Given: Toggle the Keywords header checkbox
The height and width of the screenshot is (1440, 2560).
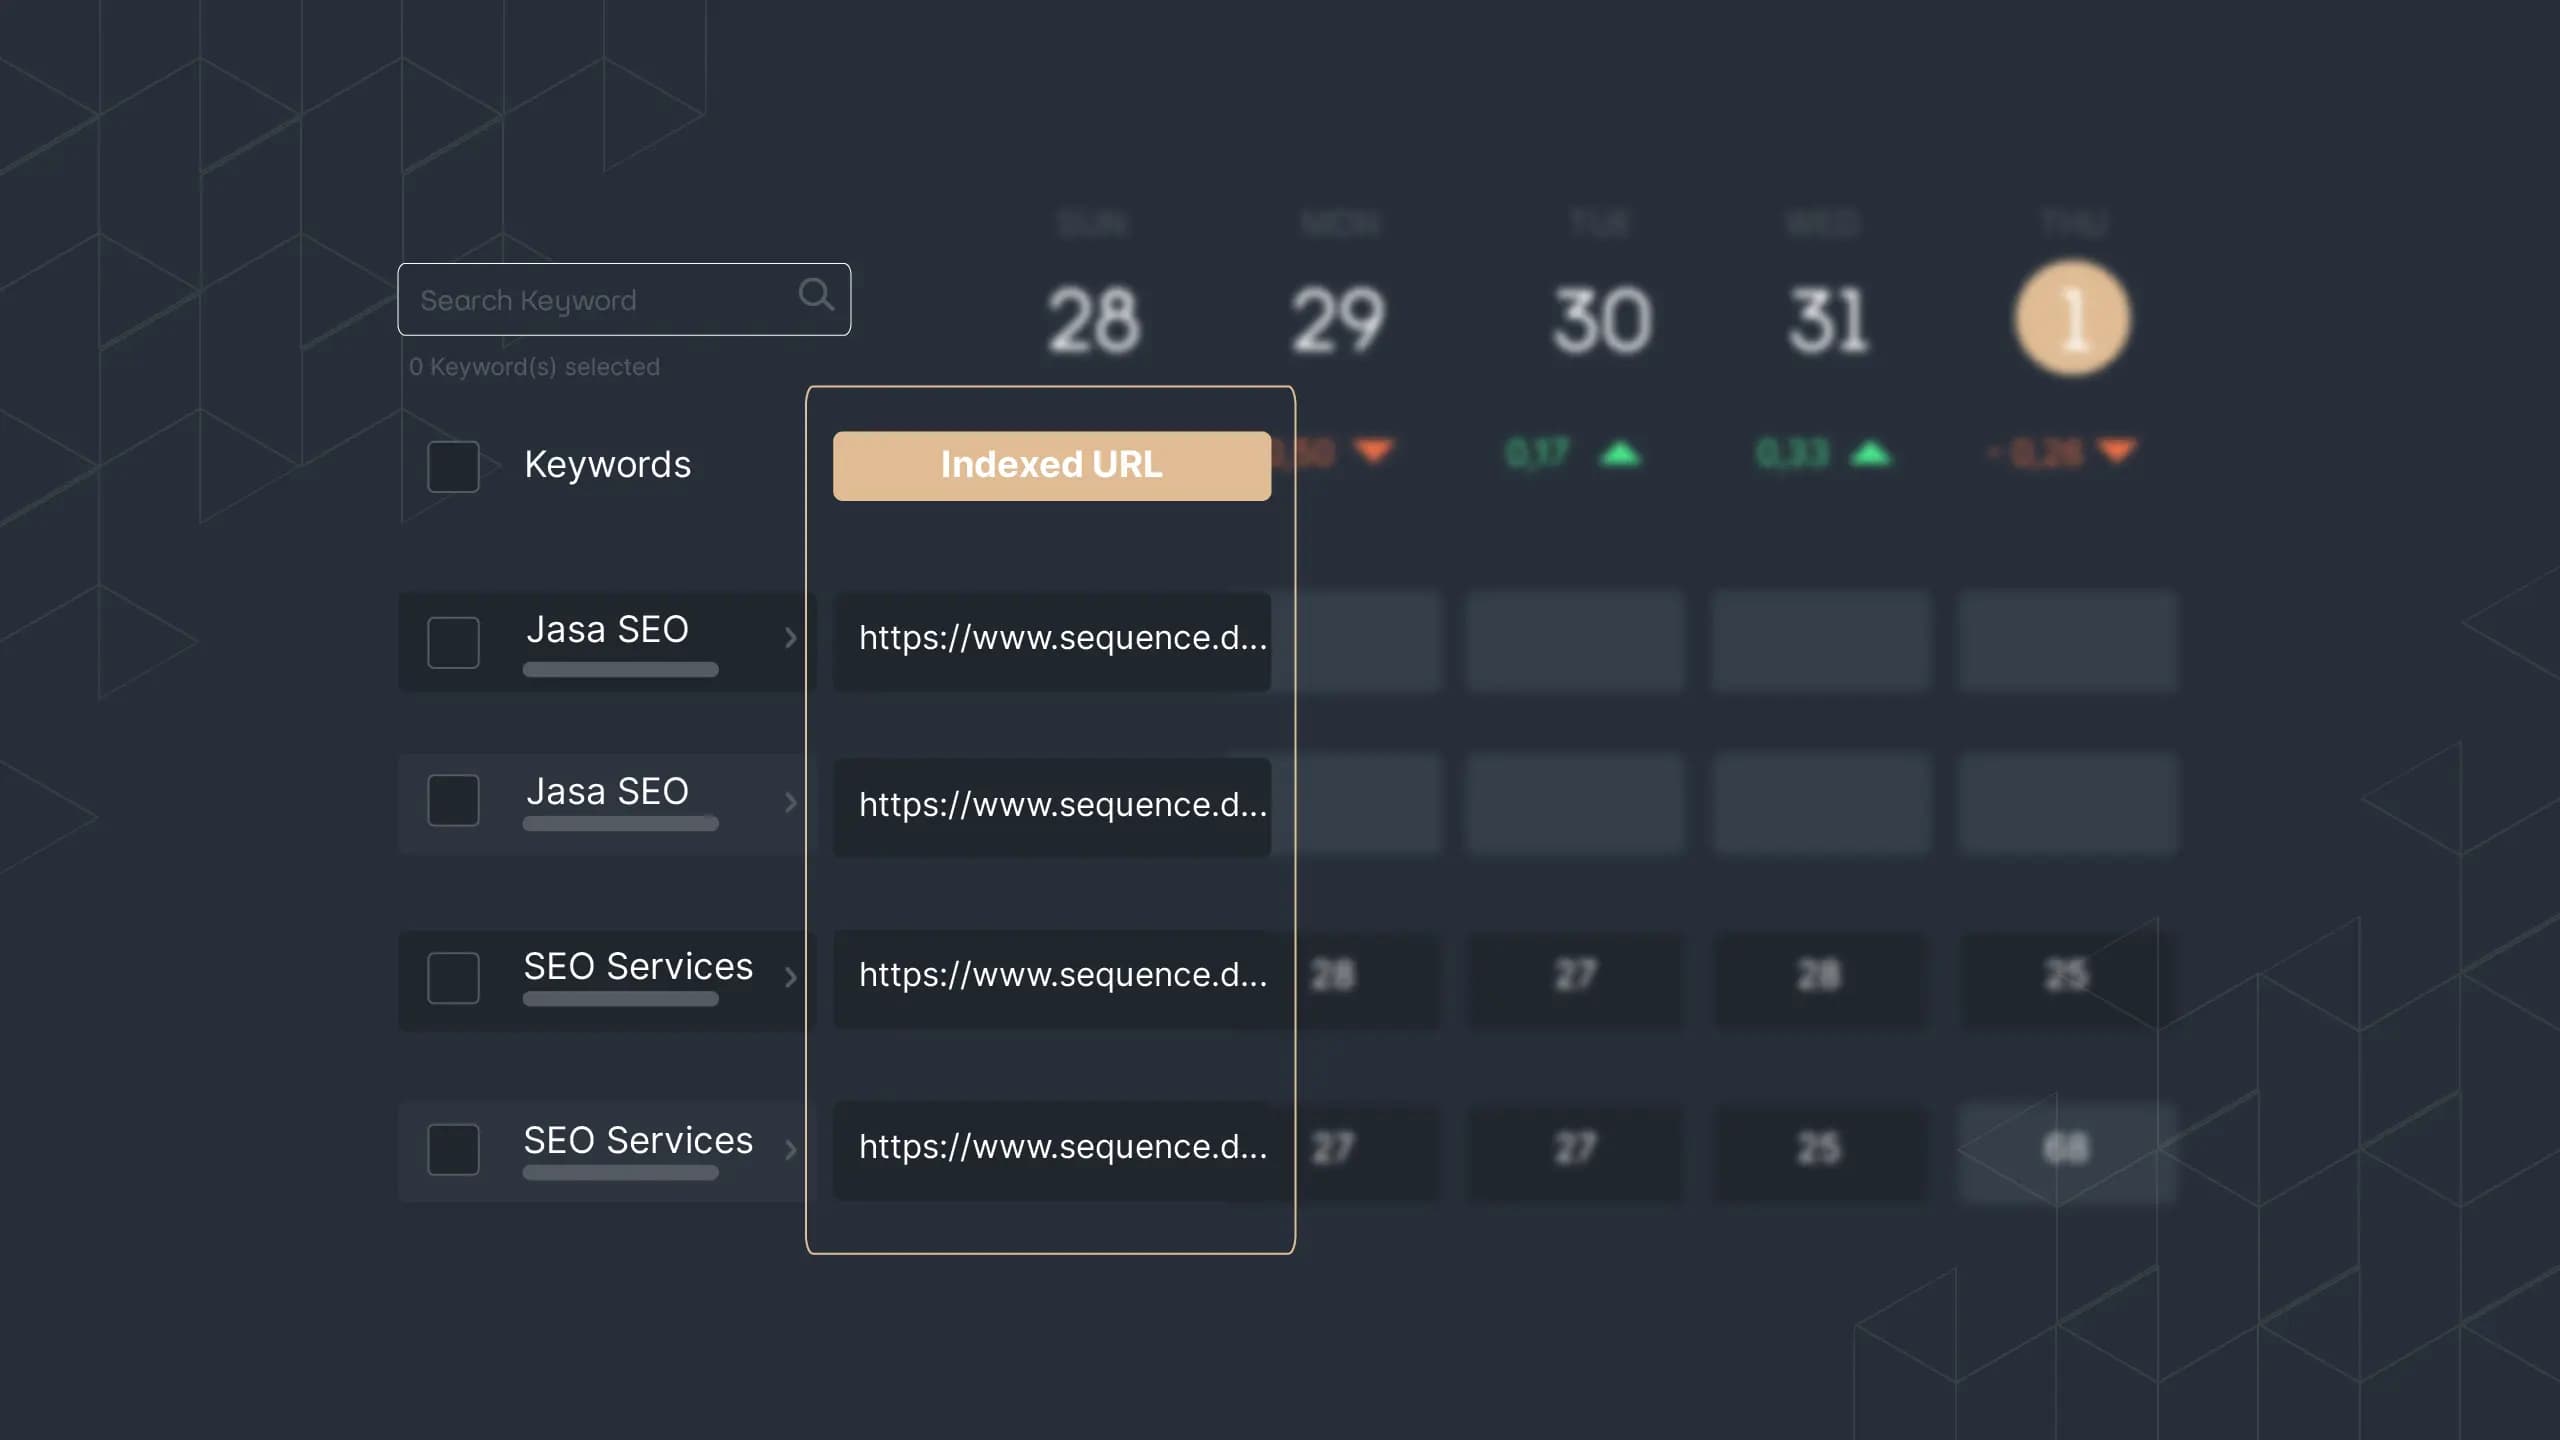Looking at the screenshot, I should click(x=452, y=464).
